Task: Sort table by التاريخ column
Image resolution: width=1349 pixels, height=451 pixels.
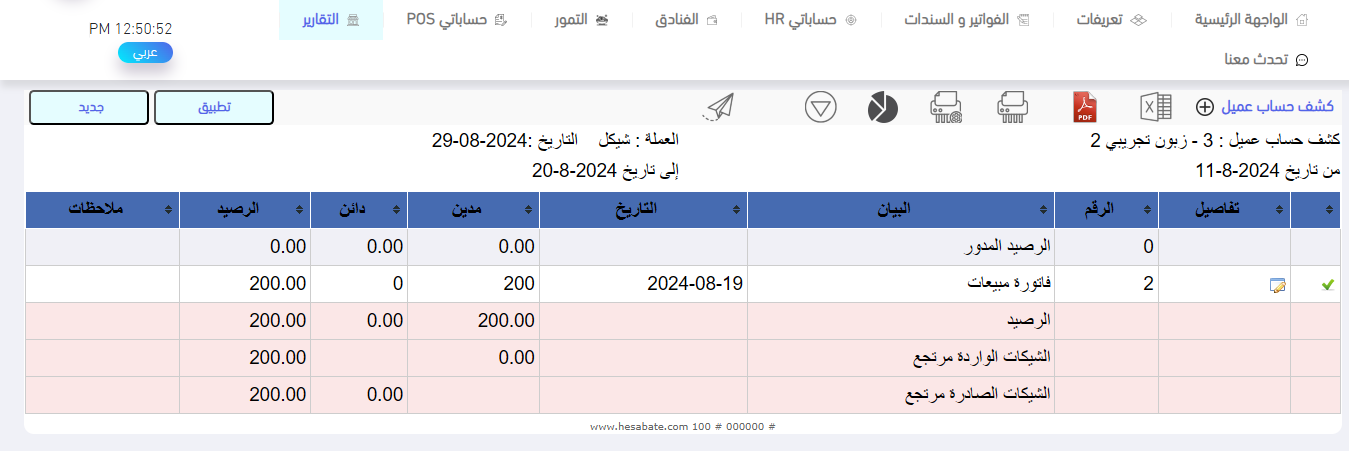Action: click(643, 209)
